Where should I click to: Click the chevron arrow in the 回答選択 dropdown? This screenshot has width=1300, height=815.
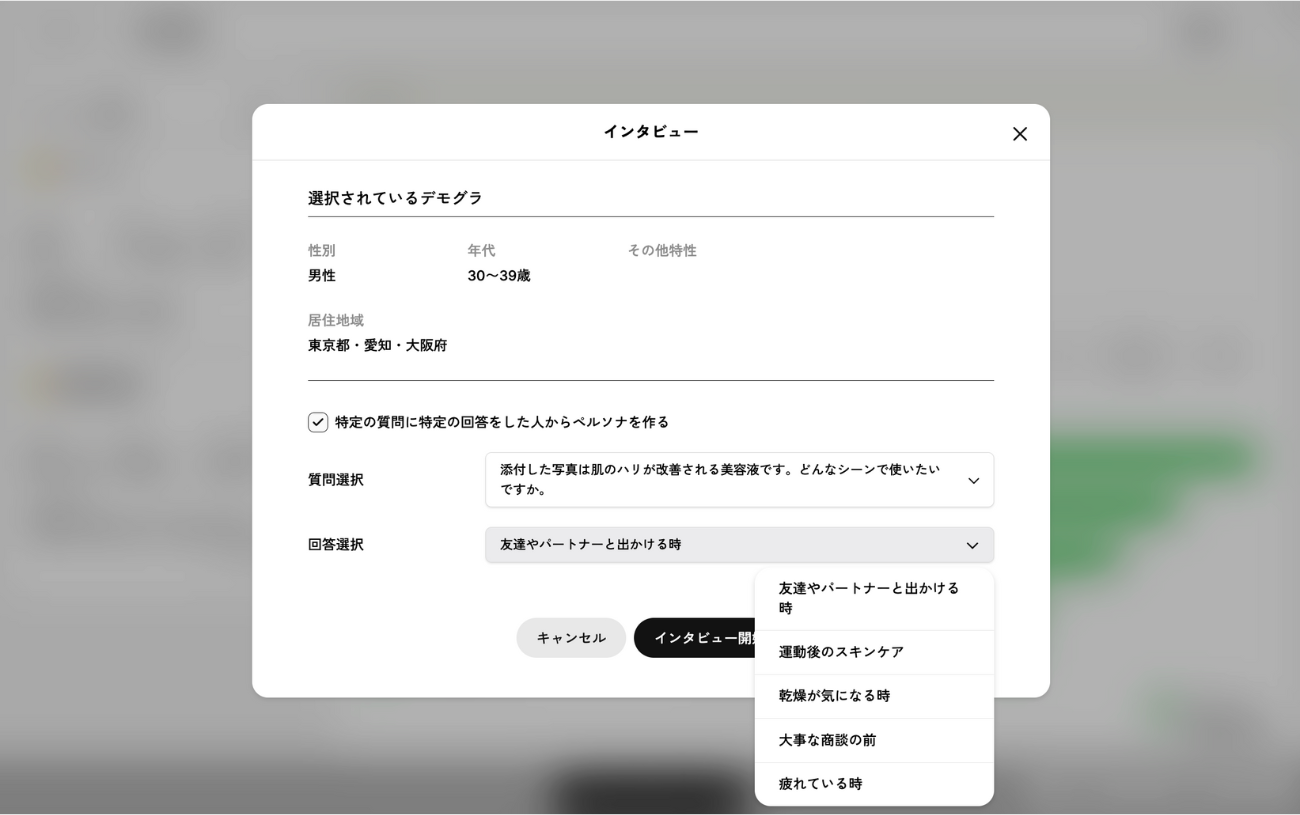(972, 546)
